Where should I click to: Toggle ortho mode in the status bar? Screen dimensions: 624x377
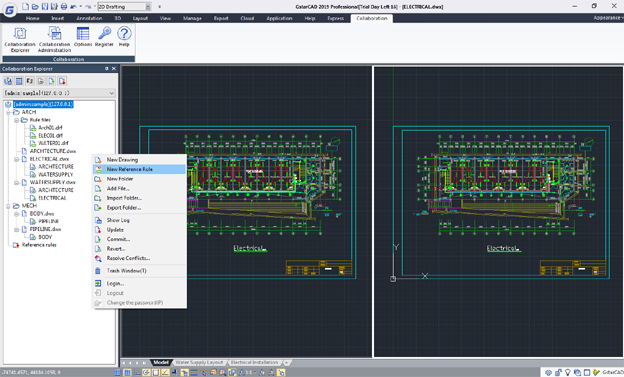[x=137, y=373]
